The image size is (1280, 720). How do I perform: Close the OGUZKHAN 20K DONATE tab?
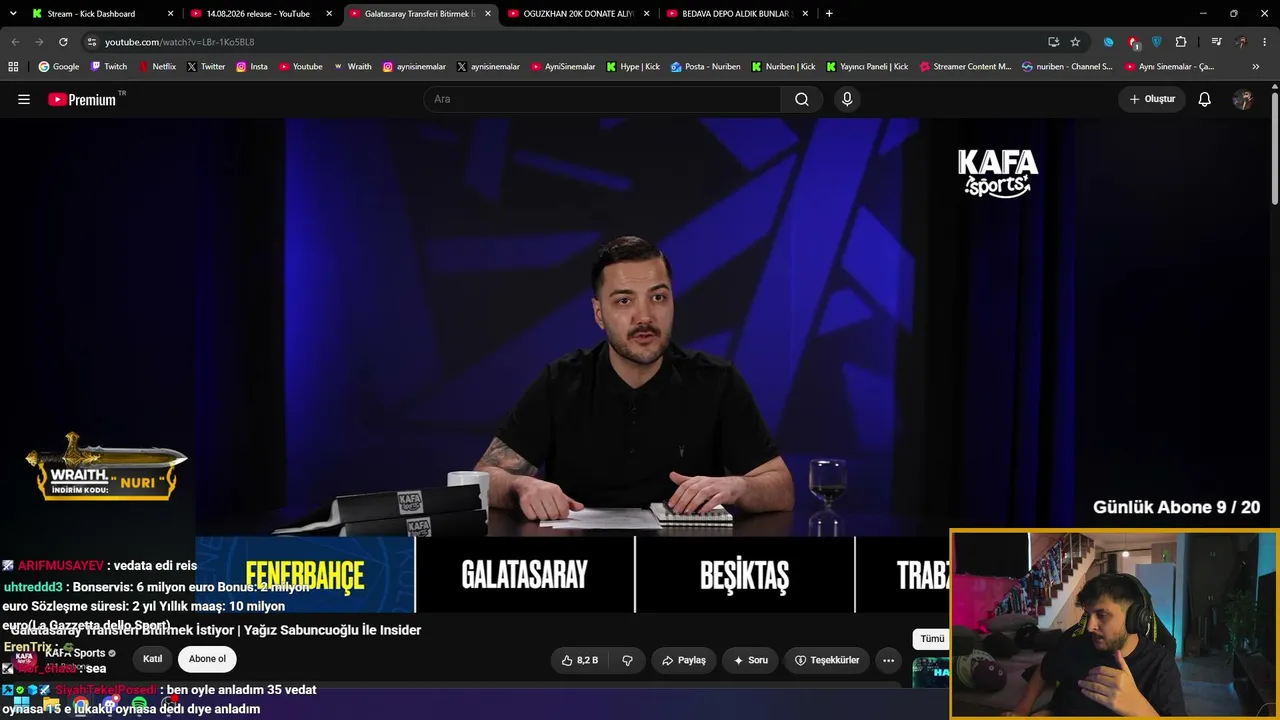pyautogui.click(x=647, y=14)
